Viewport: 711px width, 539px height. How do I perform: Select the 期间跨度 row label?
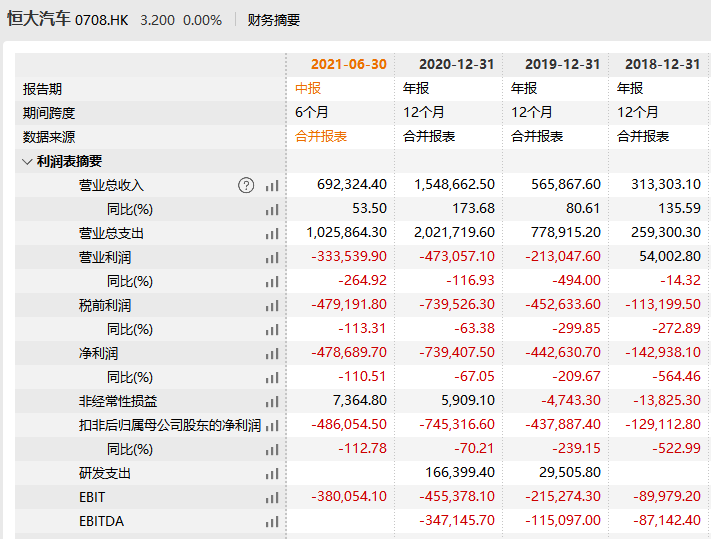(x=49, y=113)
